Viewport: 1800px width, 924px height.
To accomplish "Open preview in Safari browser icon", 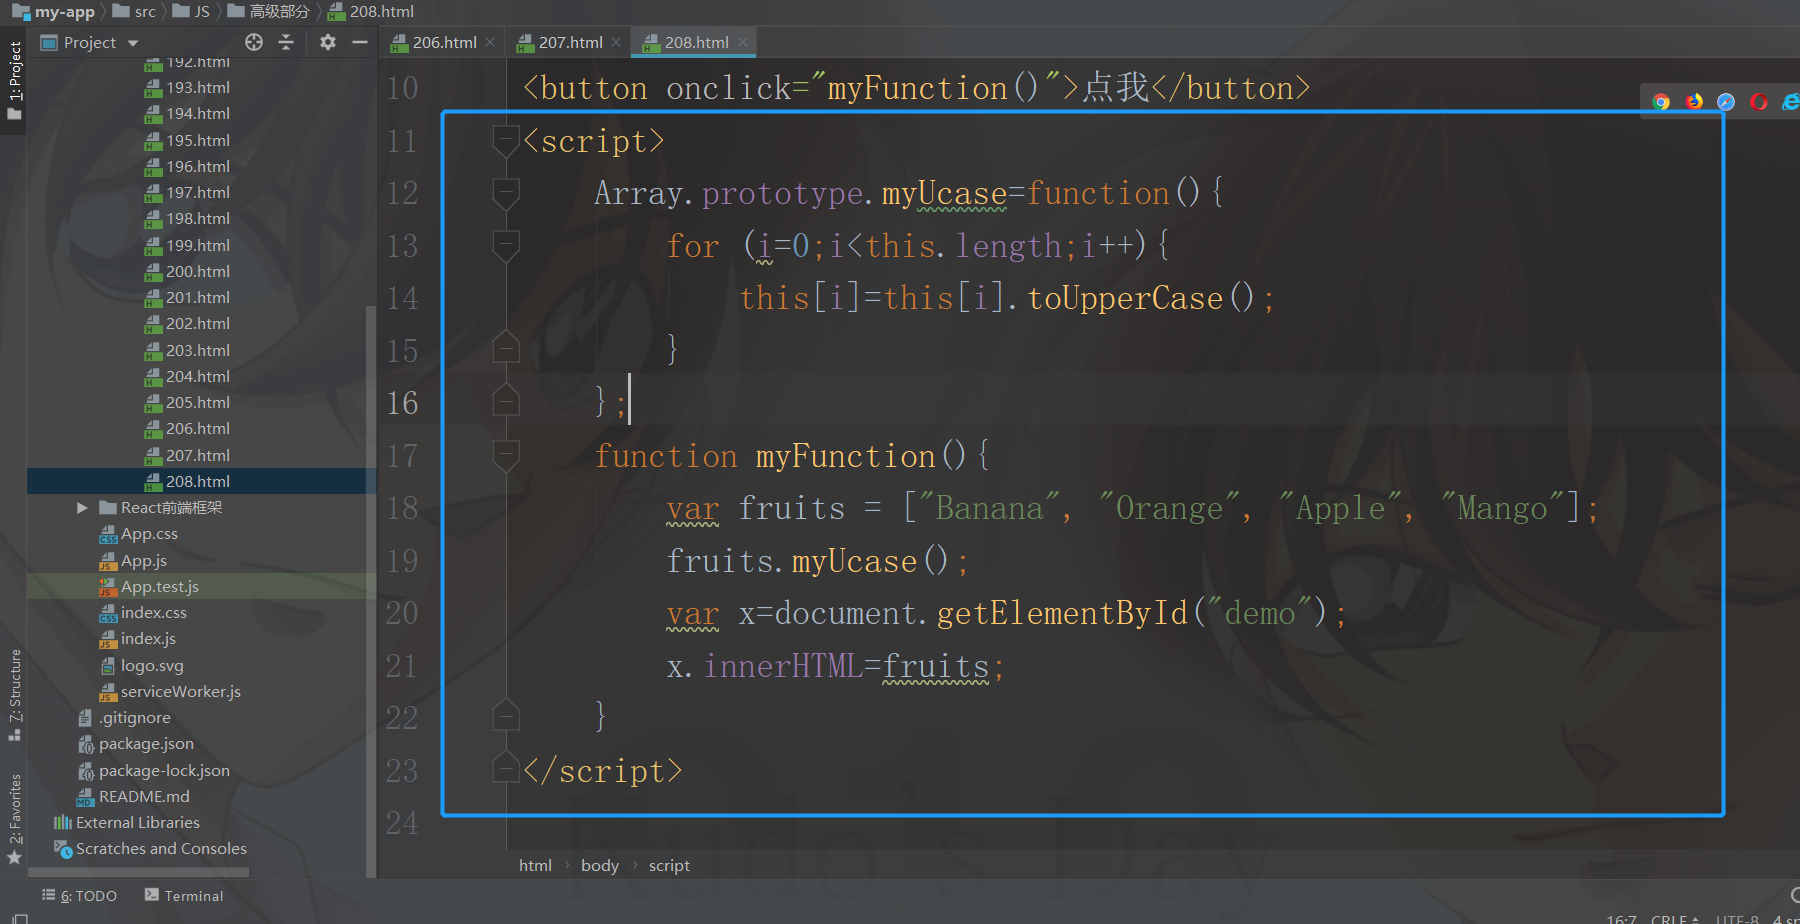I will 1726,102.
